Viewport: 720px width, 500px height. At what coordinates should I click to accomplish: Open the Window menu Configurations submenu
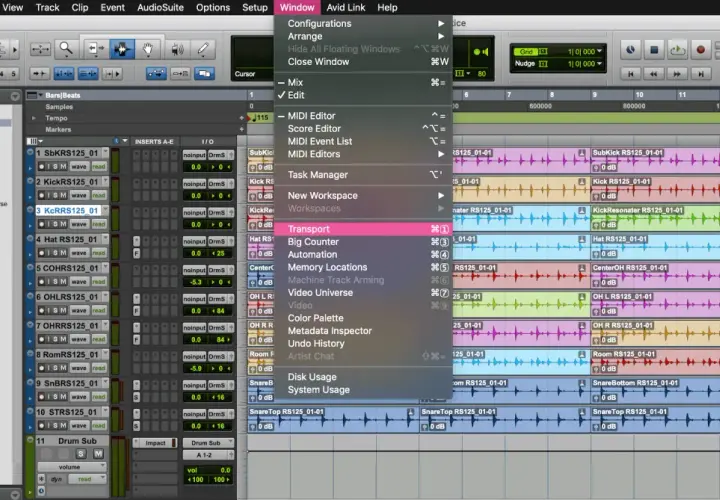(363, 23)
